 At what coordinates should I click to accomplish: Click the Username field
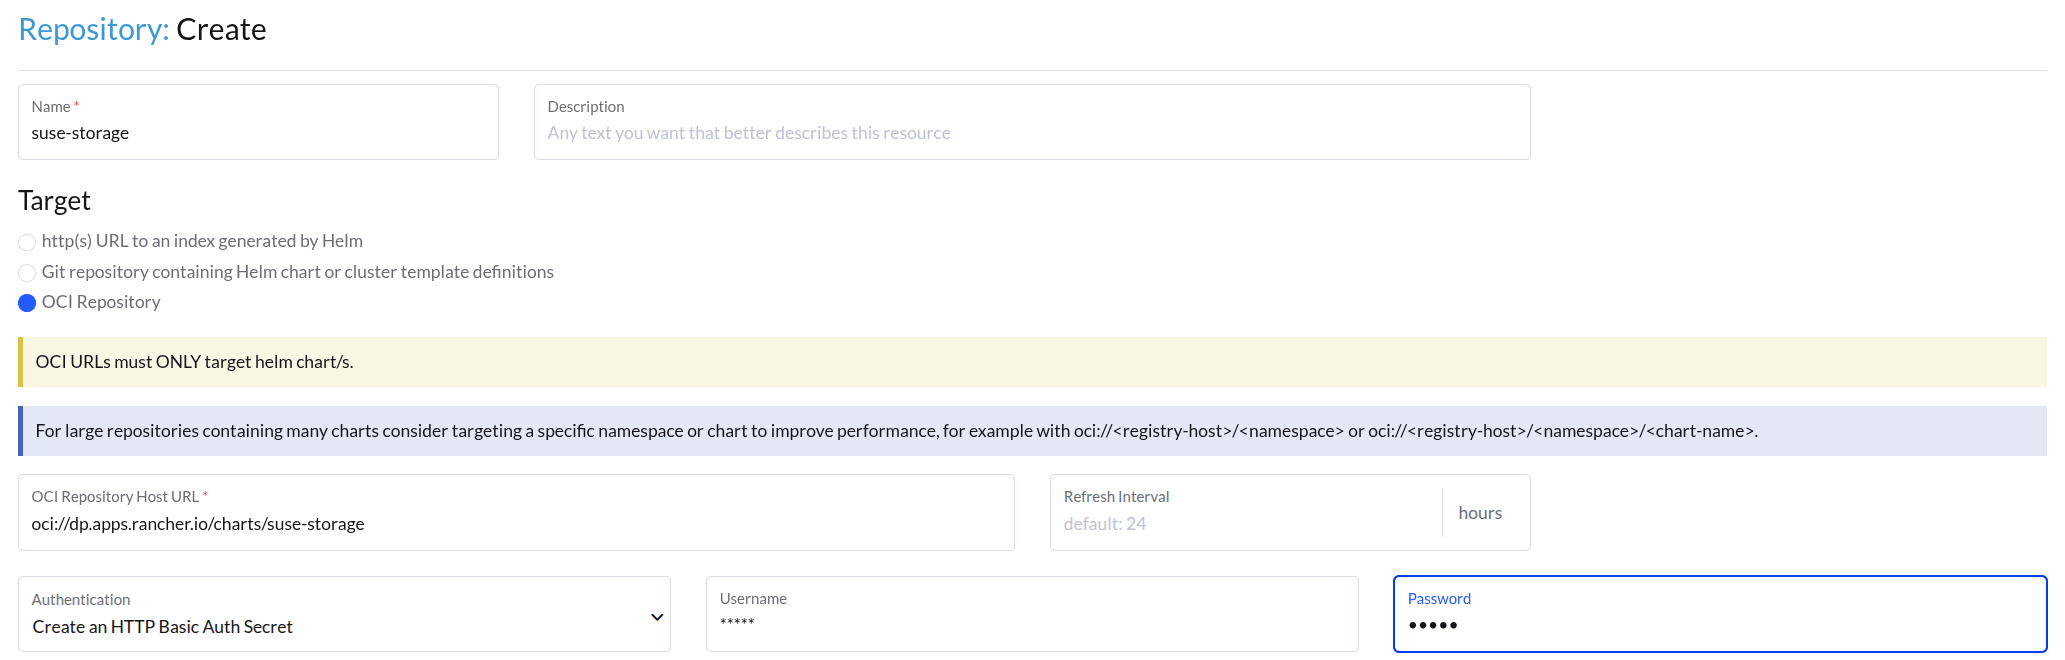(x=1030, y=621)
